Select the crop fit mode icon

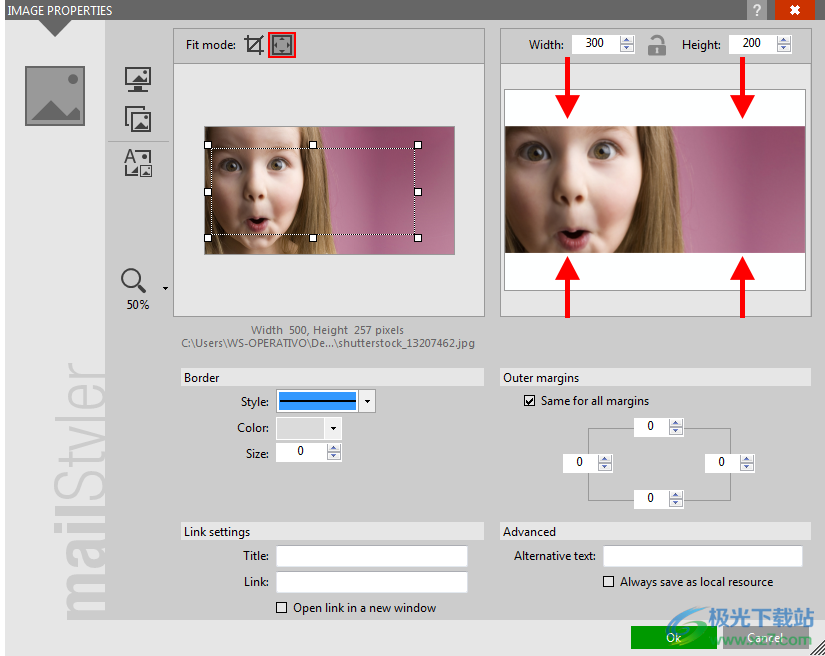point(254,45)
